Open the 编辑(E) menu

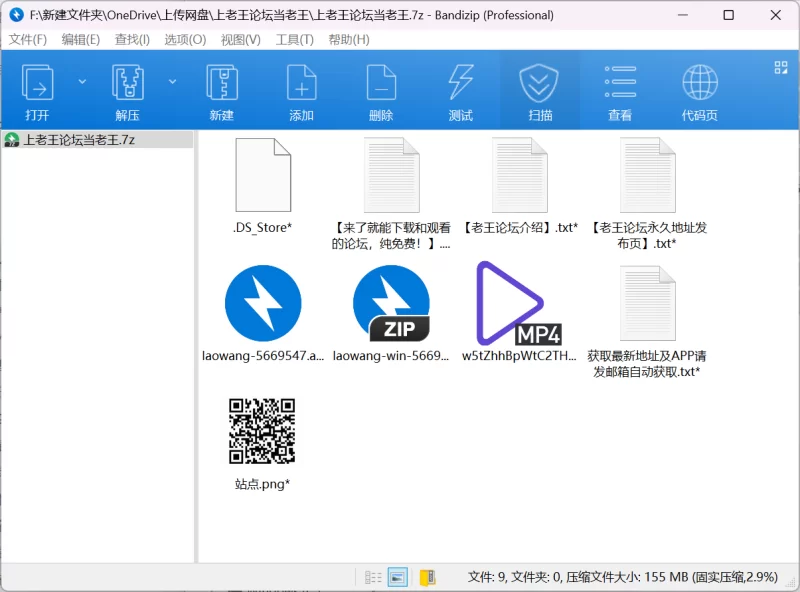click(x=81, y=39)
